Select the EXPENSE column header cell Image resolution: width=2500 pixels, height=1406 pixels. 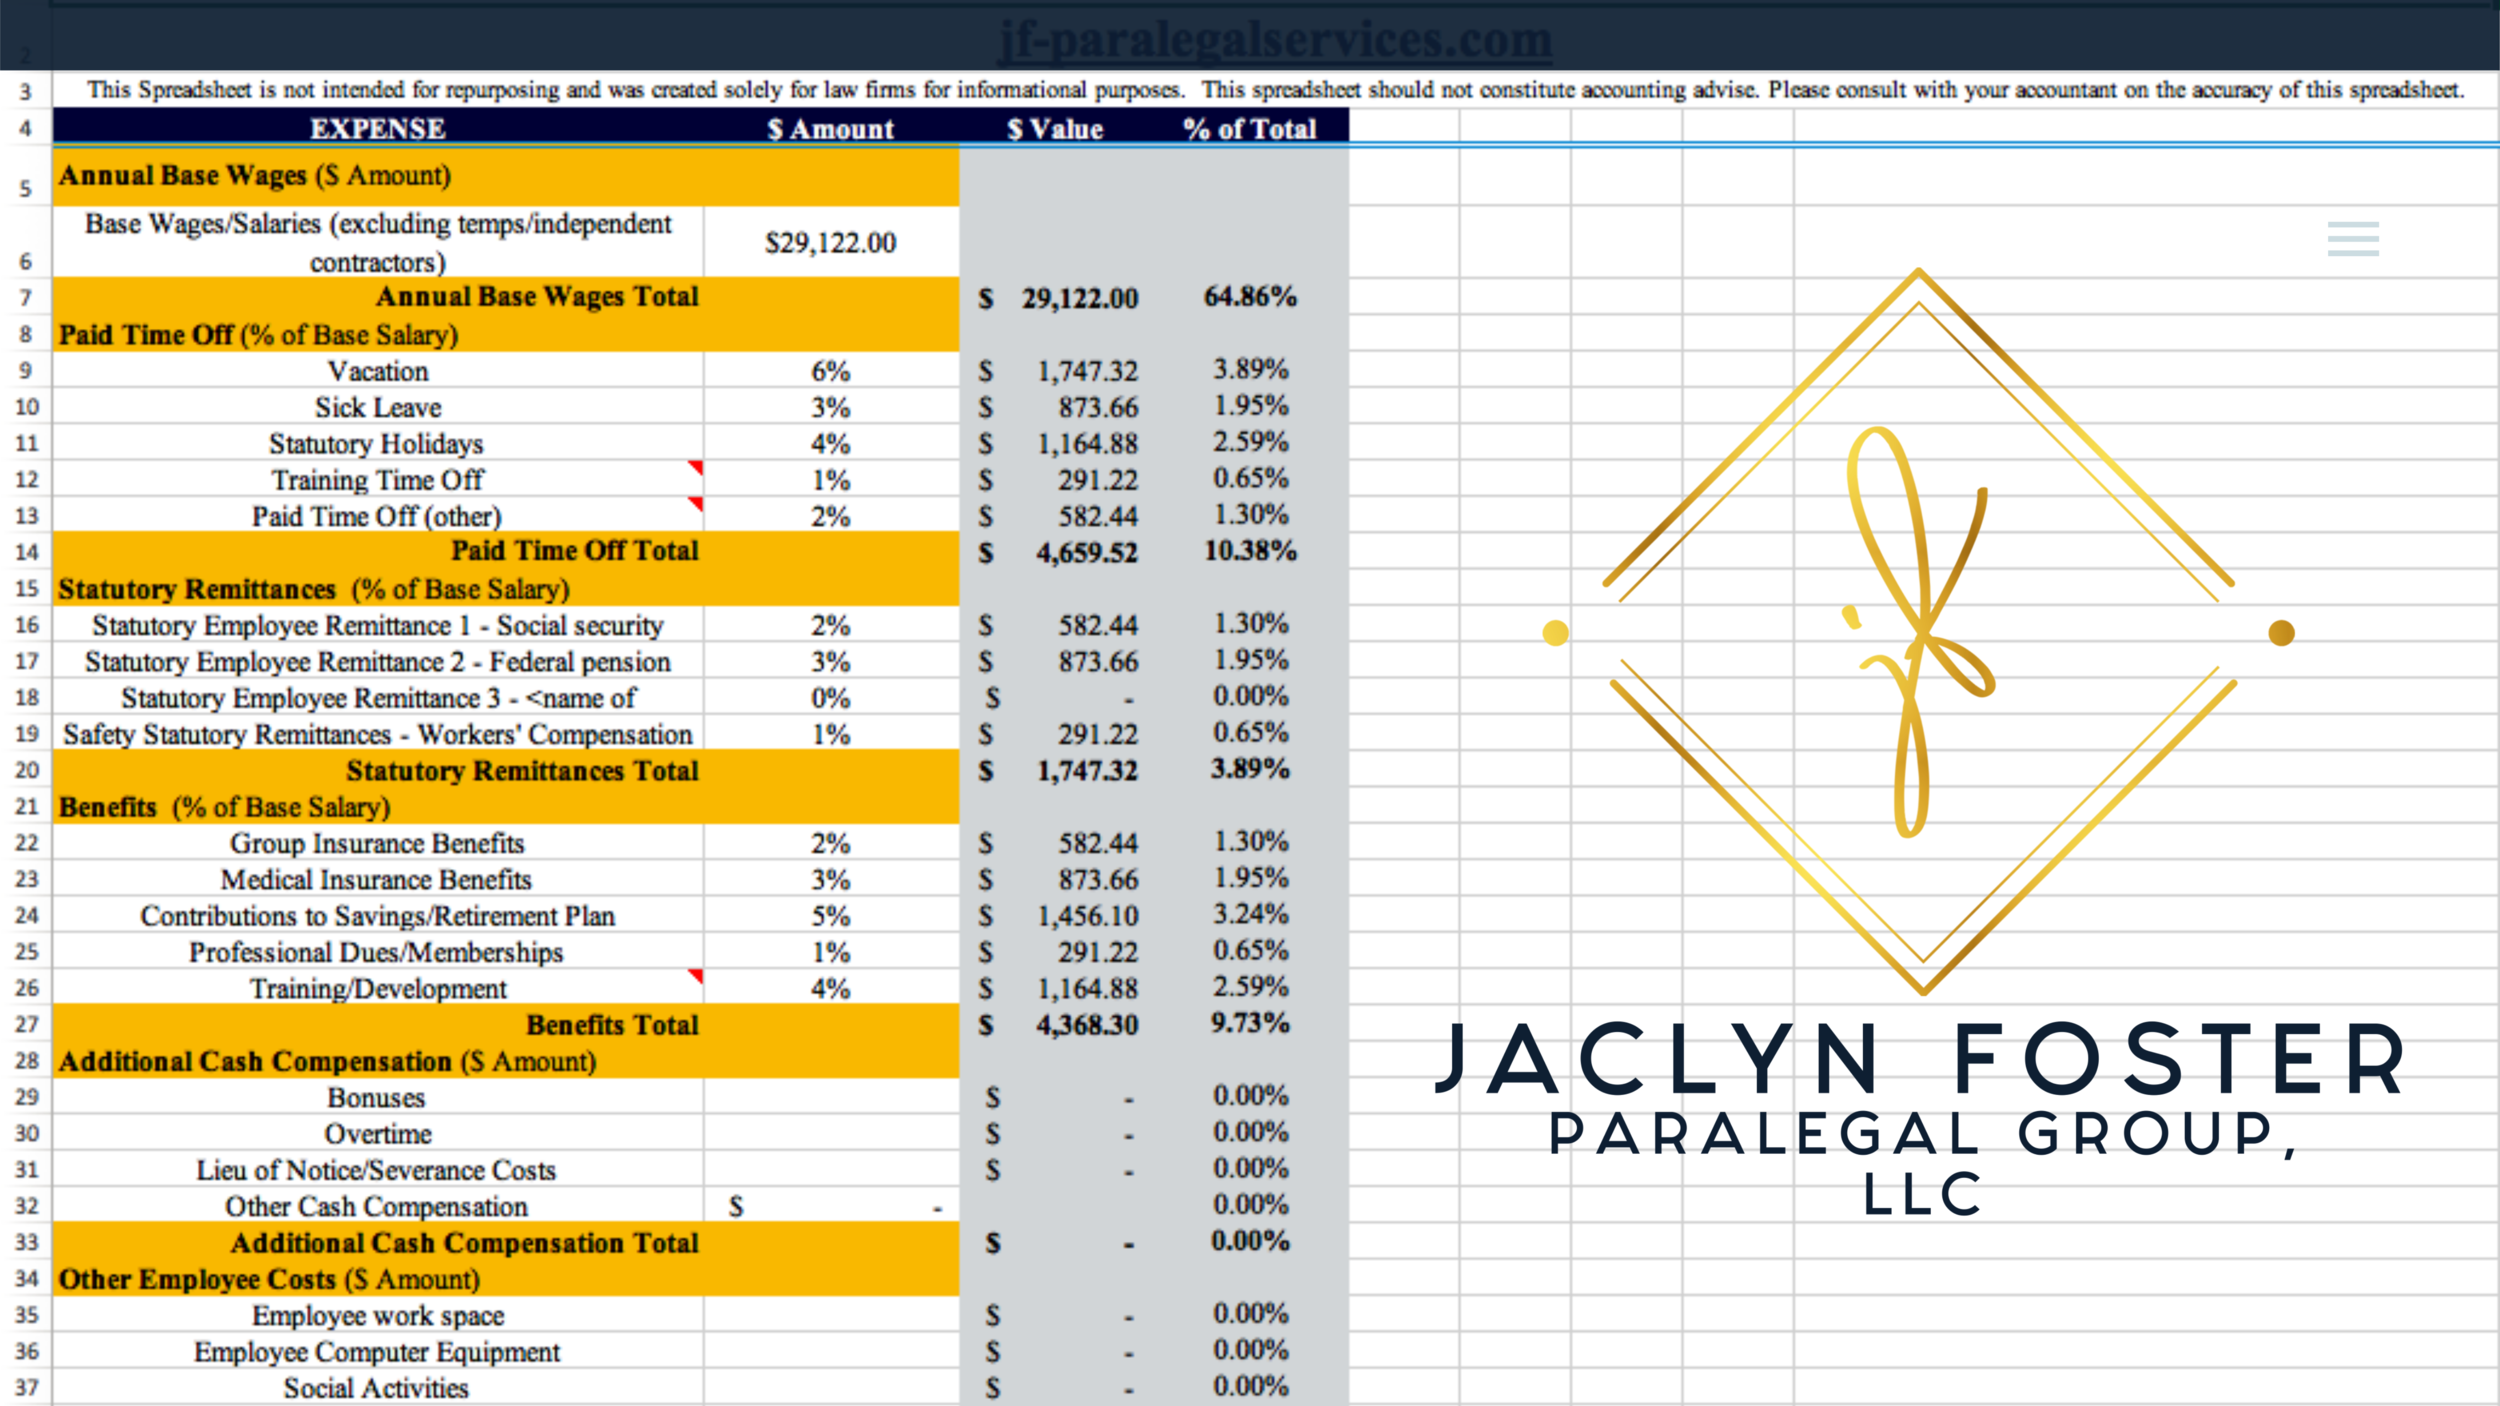378,128
